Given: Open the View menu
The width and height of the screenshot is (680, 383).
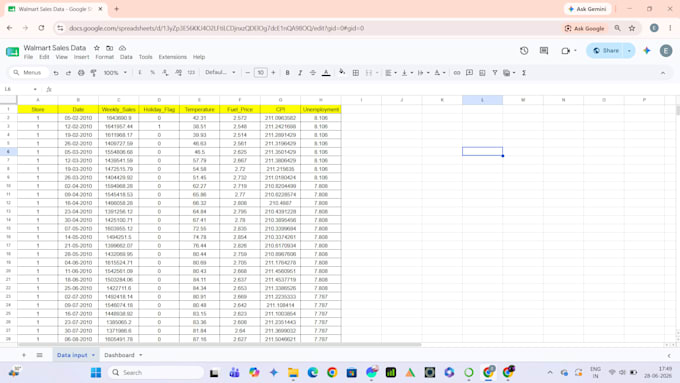Looking at the screenshot, I should (62, 57).
